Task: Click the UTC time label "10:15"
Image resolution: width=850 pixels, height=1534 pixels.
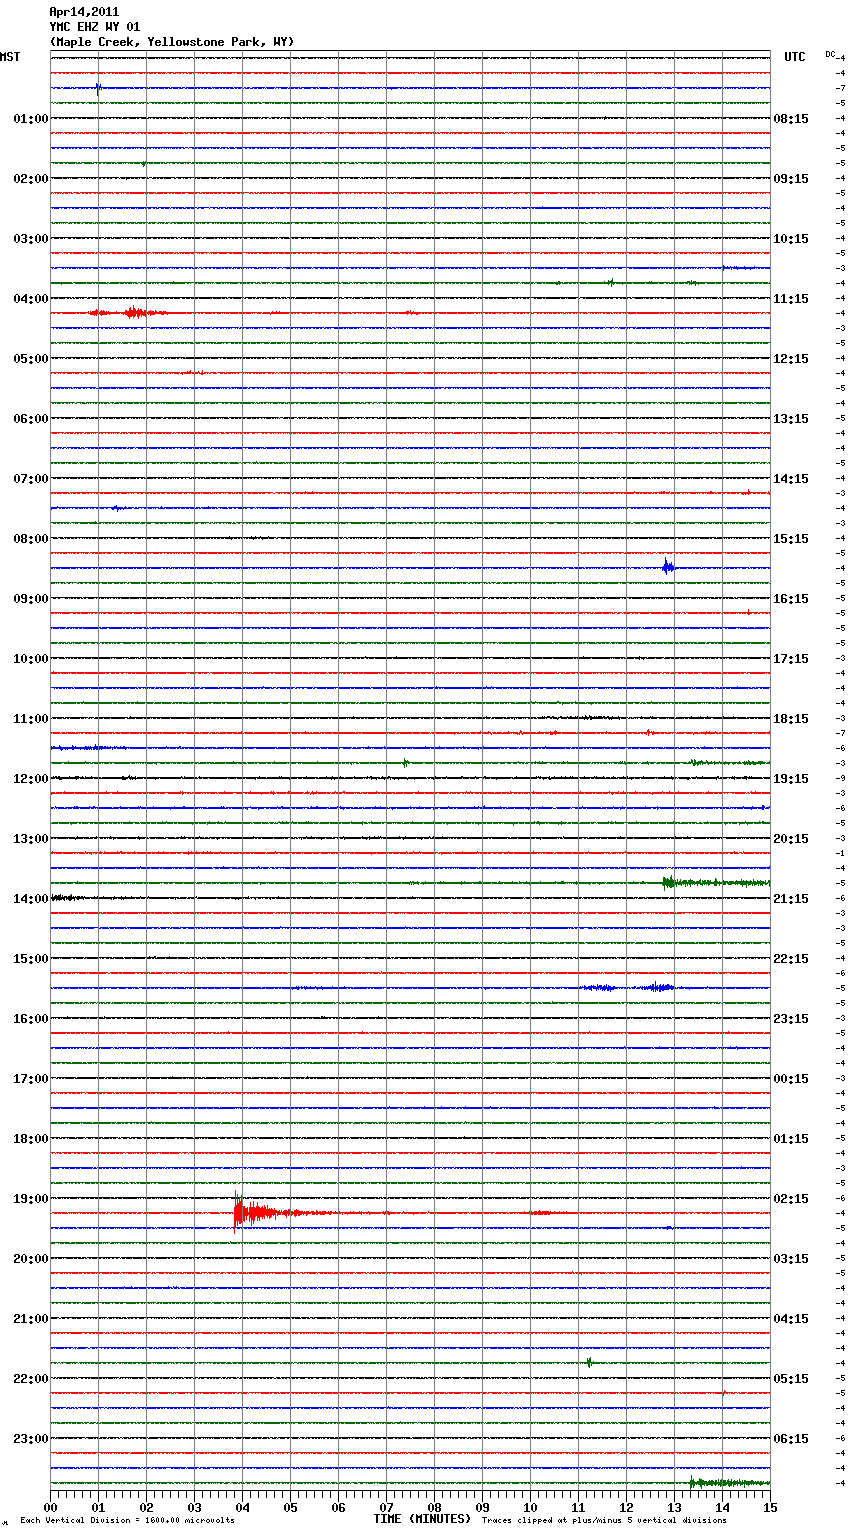Action: (x=791, y=239)
